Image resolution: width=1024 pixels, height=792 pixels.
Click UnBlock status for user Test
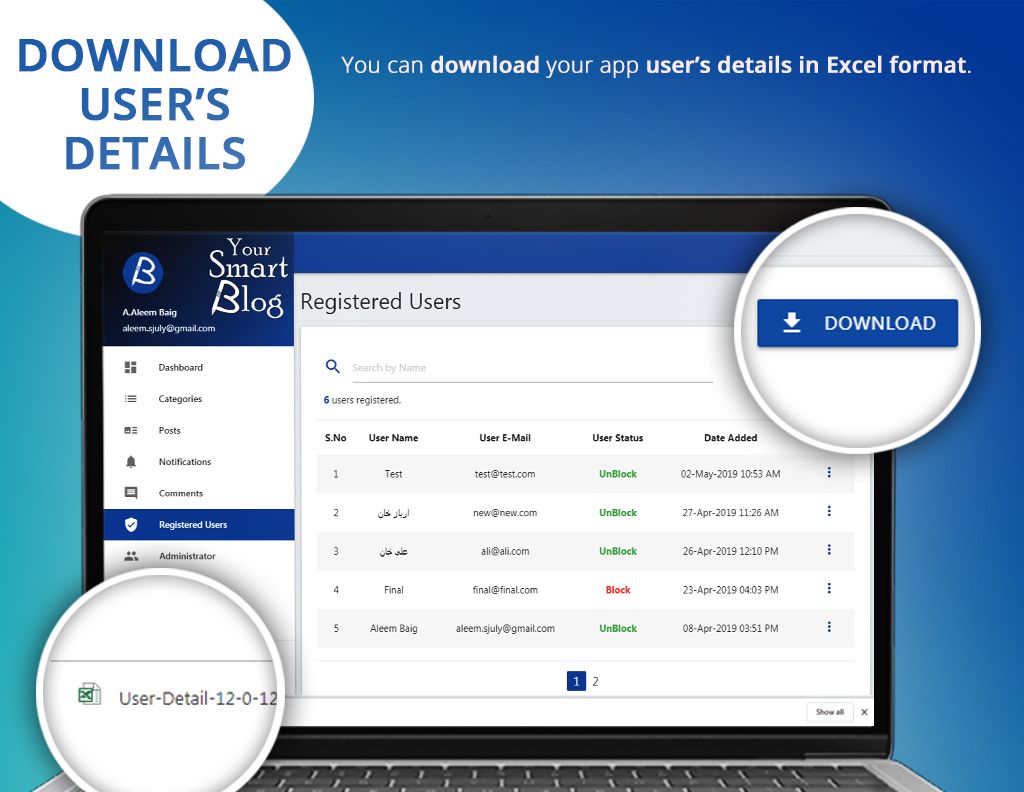pyautogui.click(x=618, y=474)
